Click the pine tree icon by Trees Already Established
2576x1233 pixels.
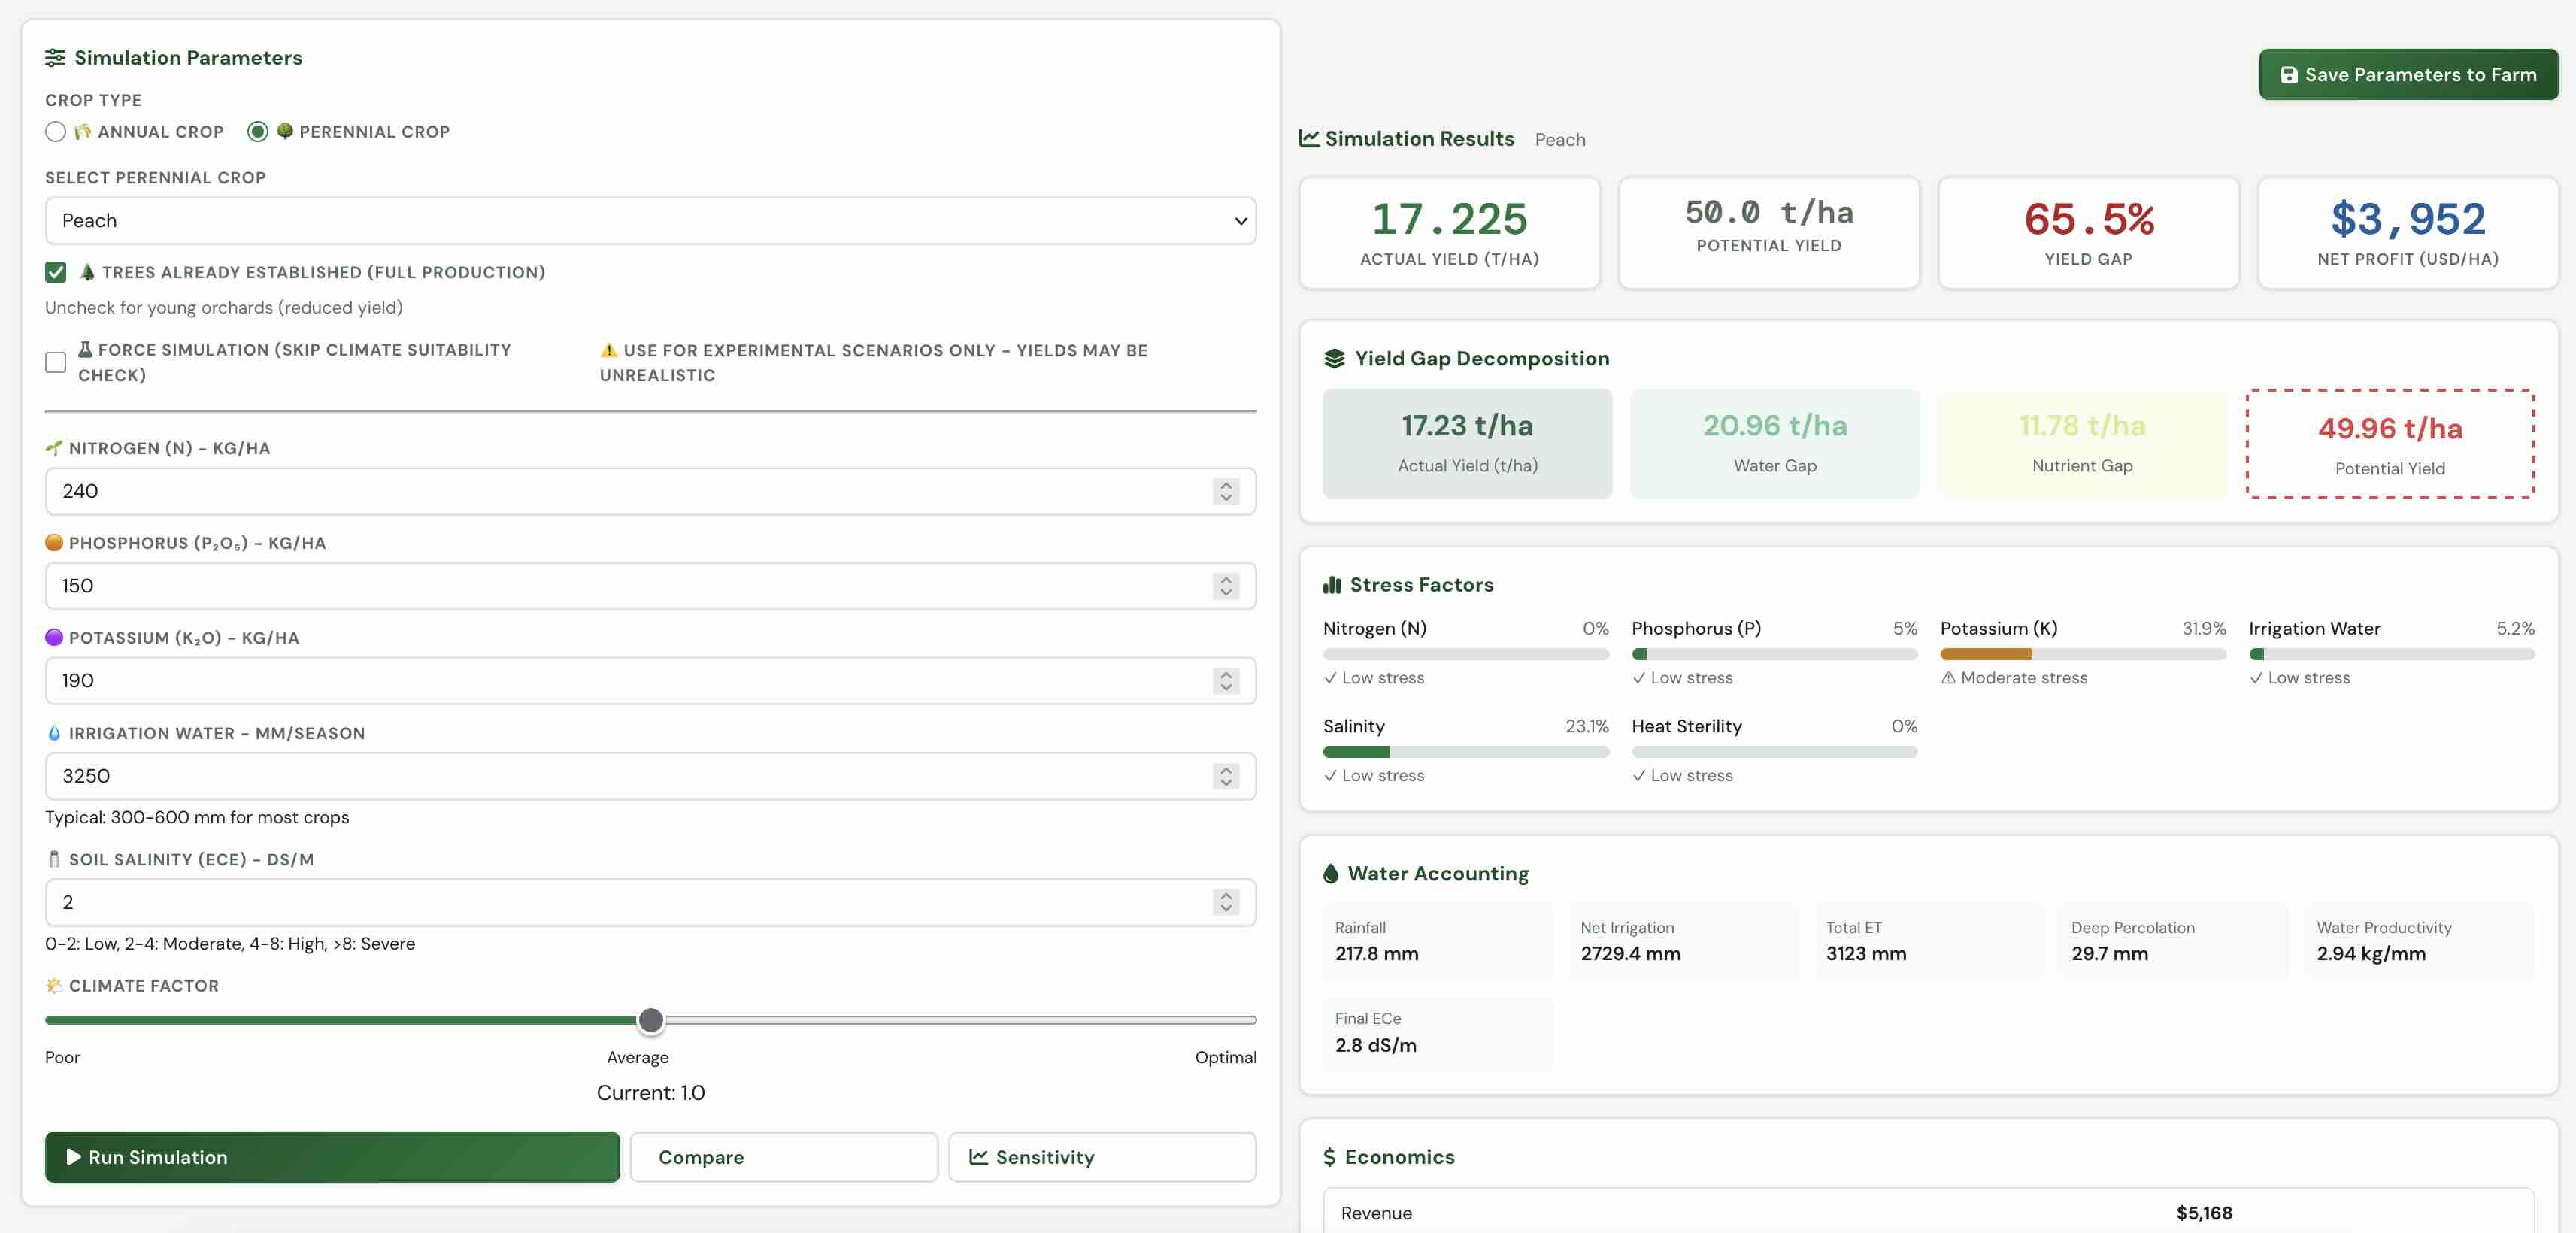(87, 272)
